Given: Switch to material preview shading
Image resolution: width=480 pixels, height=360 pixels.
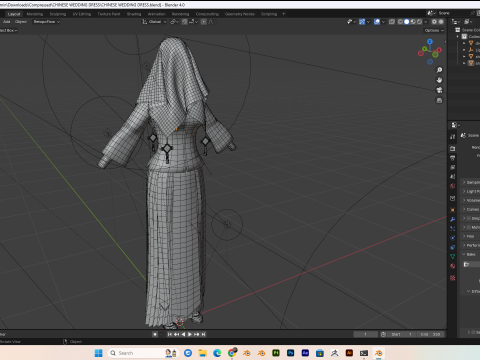Looking at the screenshot, I should point(413,22).
